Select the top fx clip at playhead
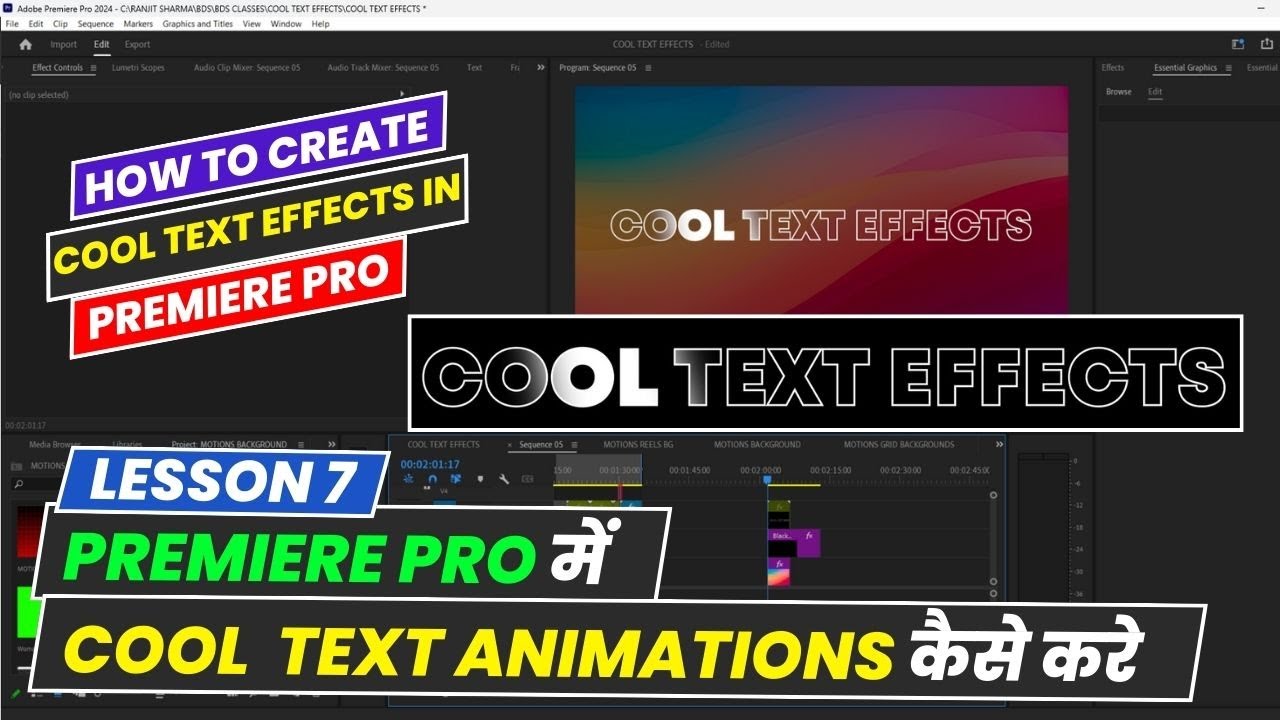 (779, 514)
